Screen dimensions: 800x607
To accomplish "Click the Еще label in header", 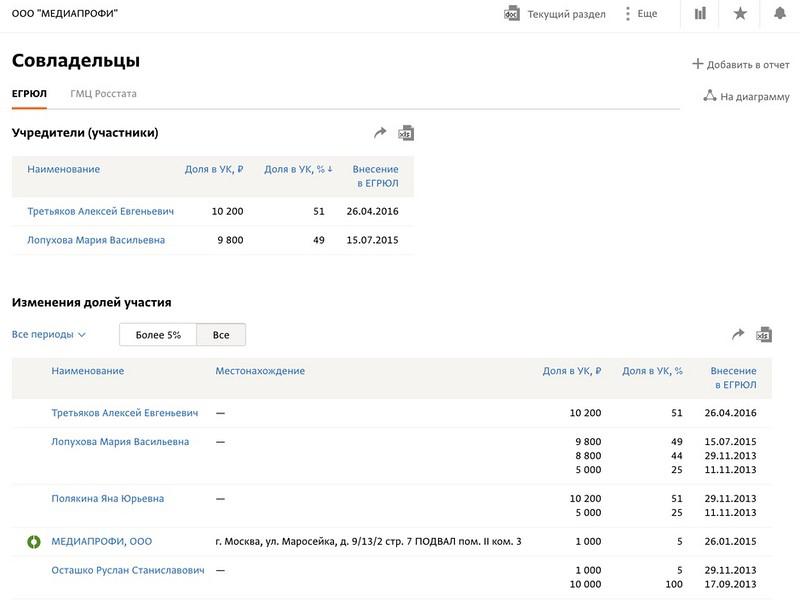I will [647, 14].
